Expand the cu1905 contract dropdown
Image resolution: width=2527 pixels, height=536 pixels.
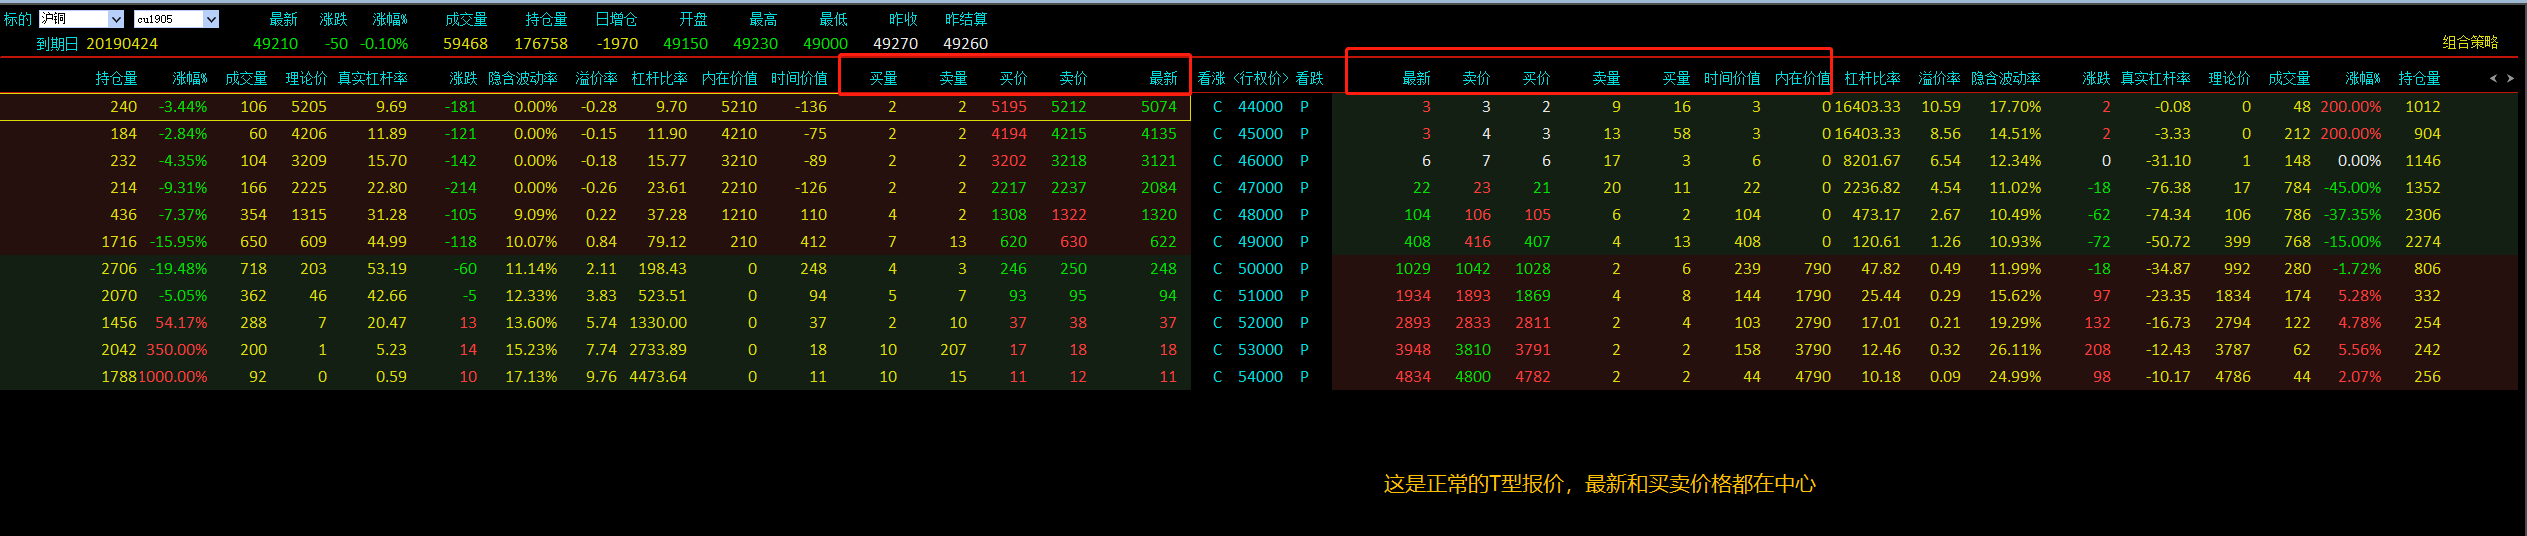point(210,19)
